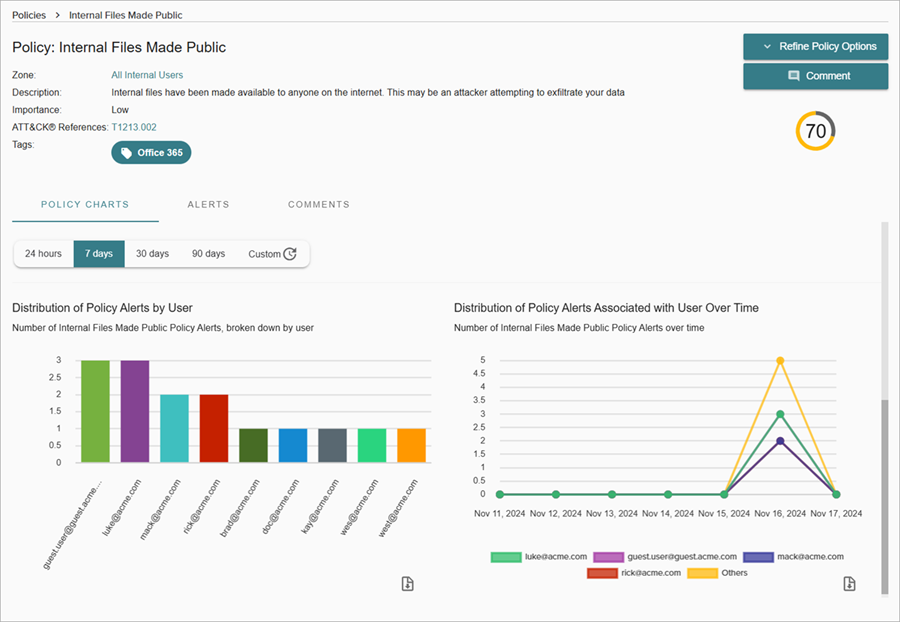Click the breadcrumb arrow after Policies
This screenshot has height=622, width=900.
pyautogui.click(x=57, y=15)
